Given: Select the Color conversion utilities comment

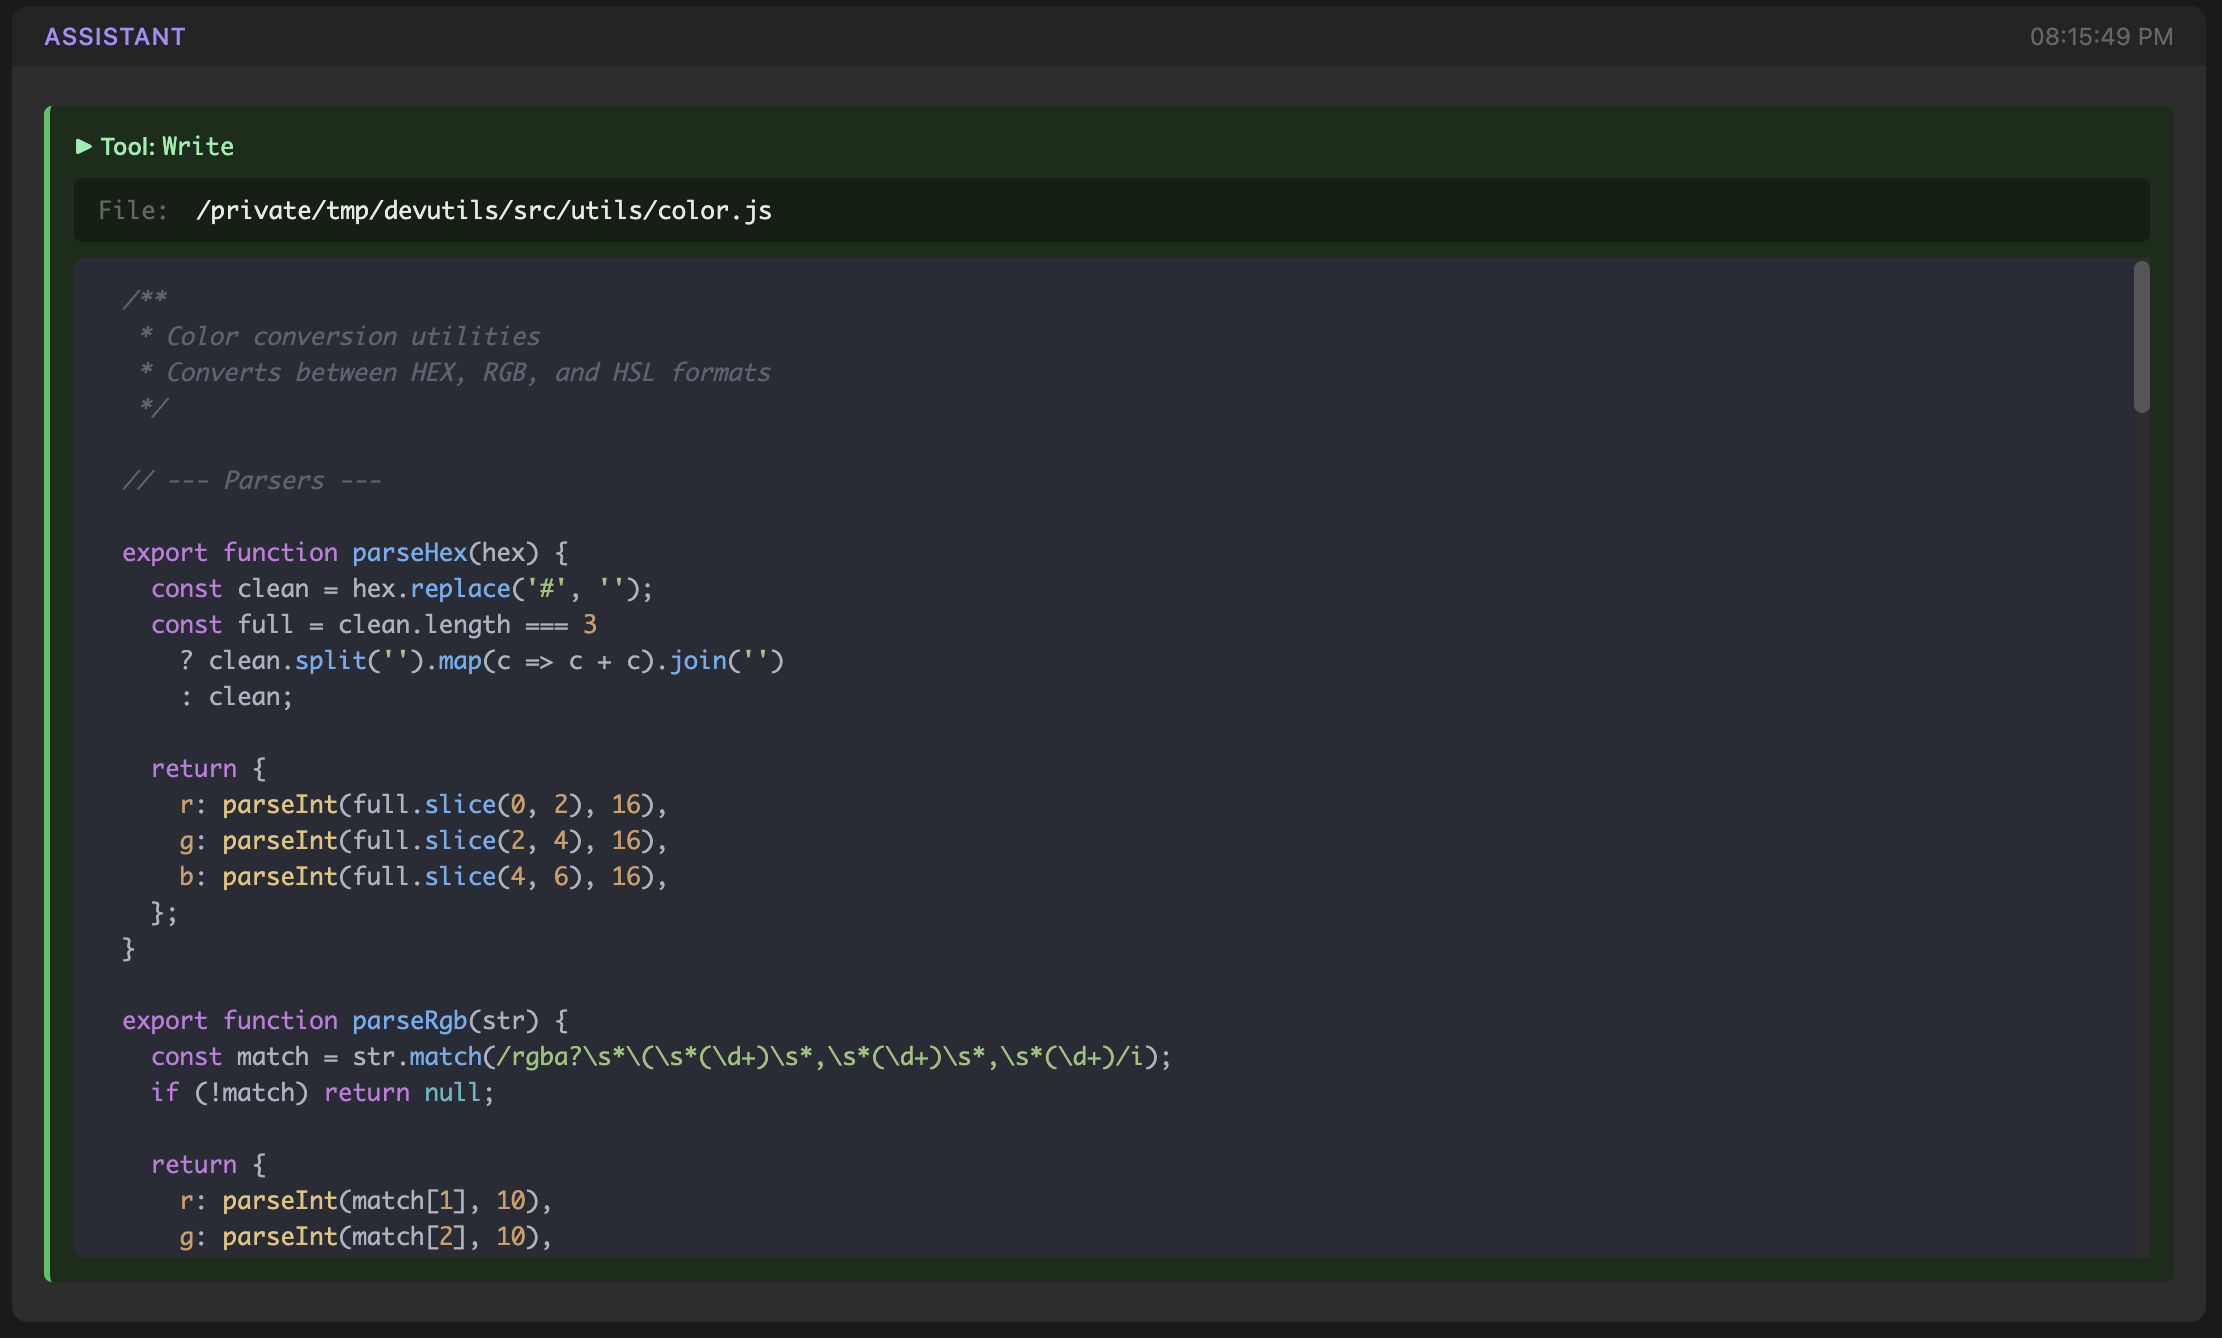Looking at the screenshot, I should [353, 336].
